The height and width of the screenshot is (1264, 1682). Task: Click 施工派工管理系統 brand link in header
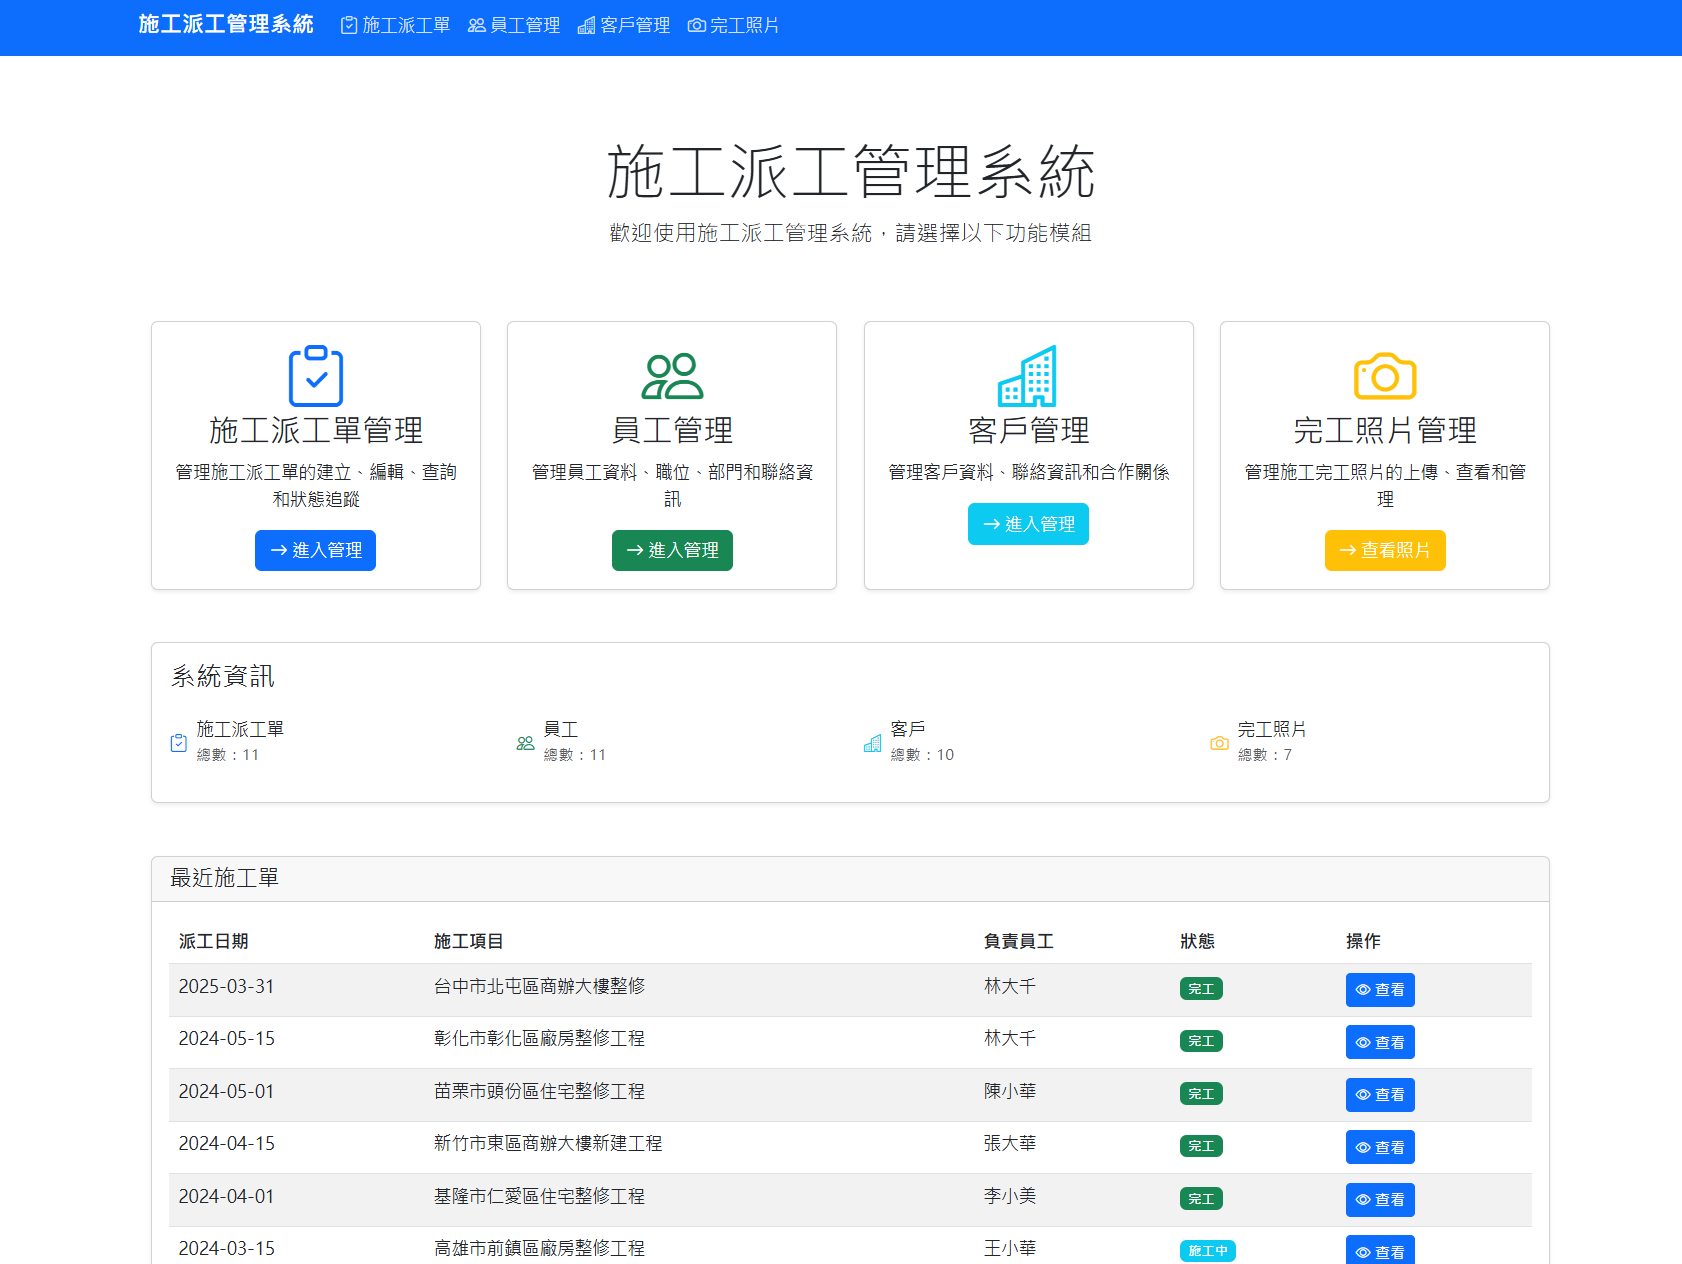[225, 25]
